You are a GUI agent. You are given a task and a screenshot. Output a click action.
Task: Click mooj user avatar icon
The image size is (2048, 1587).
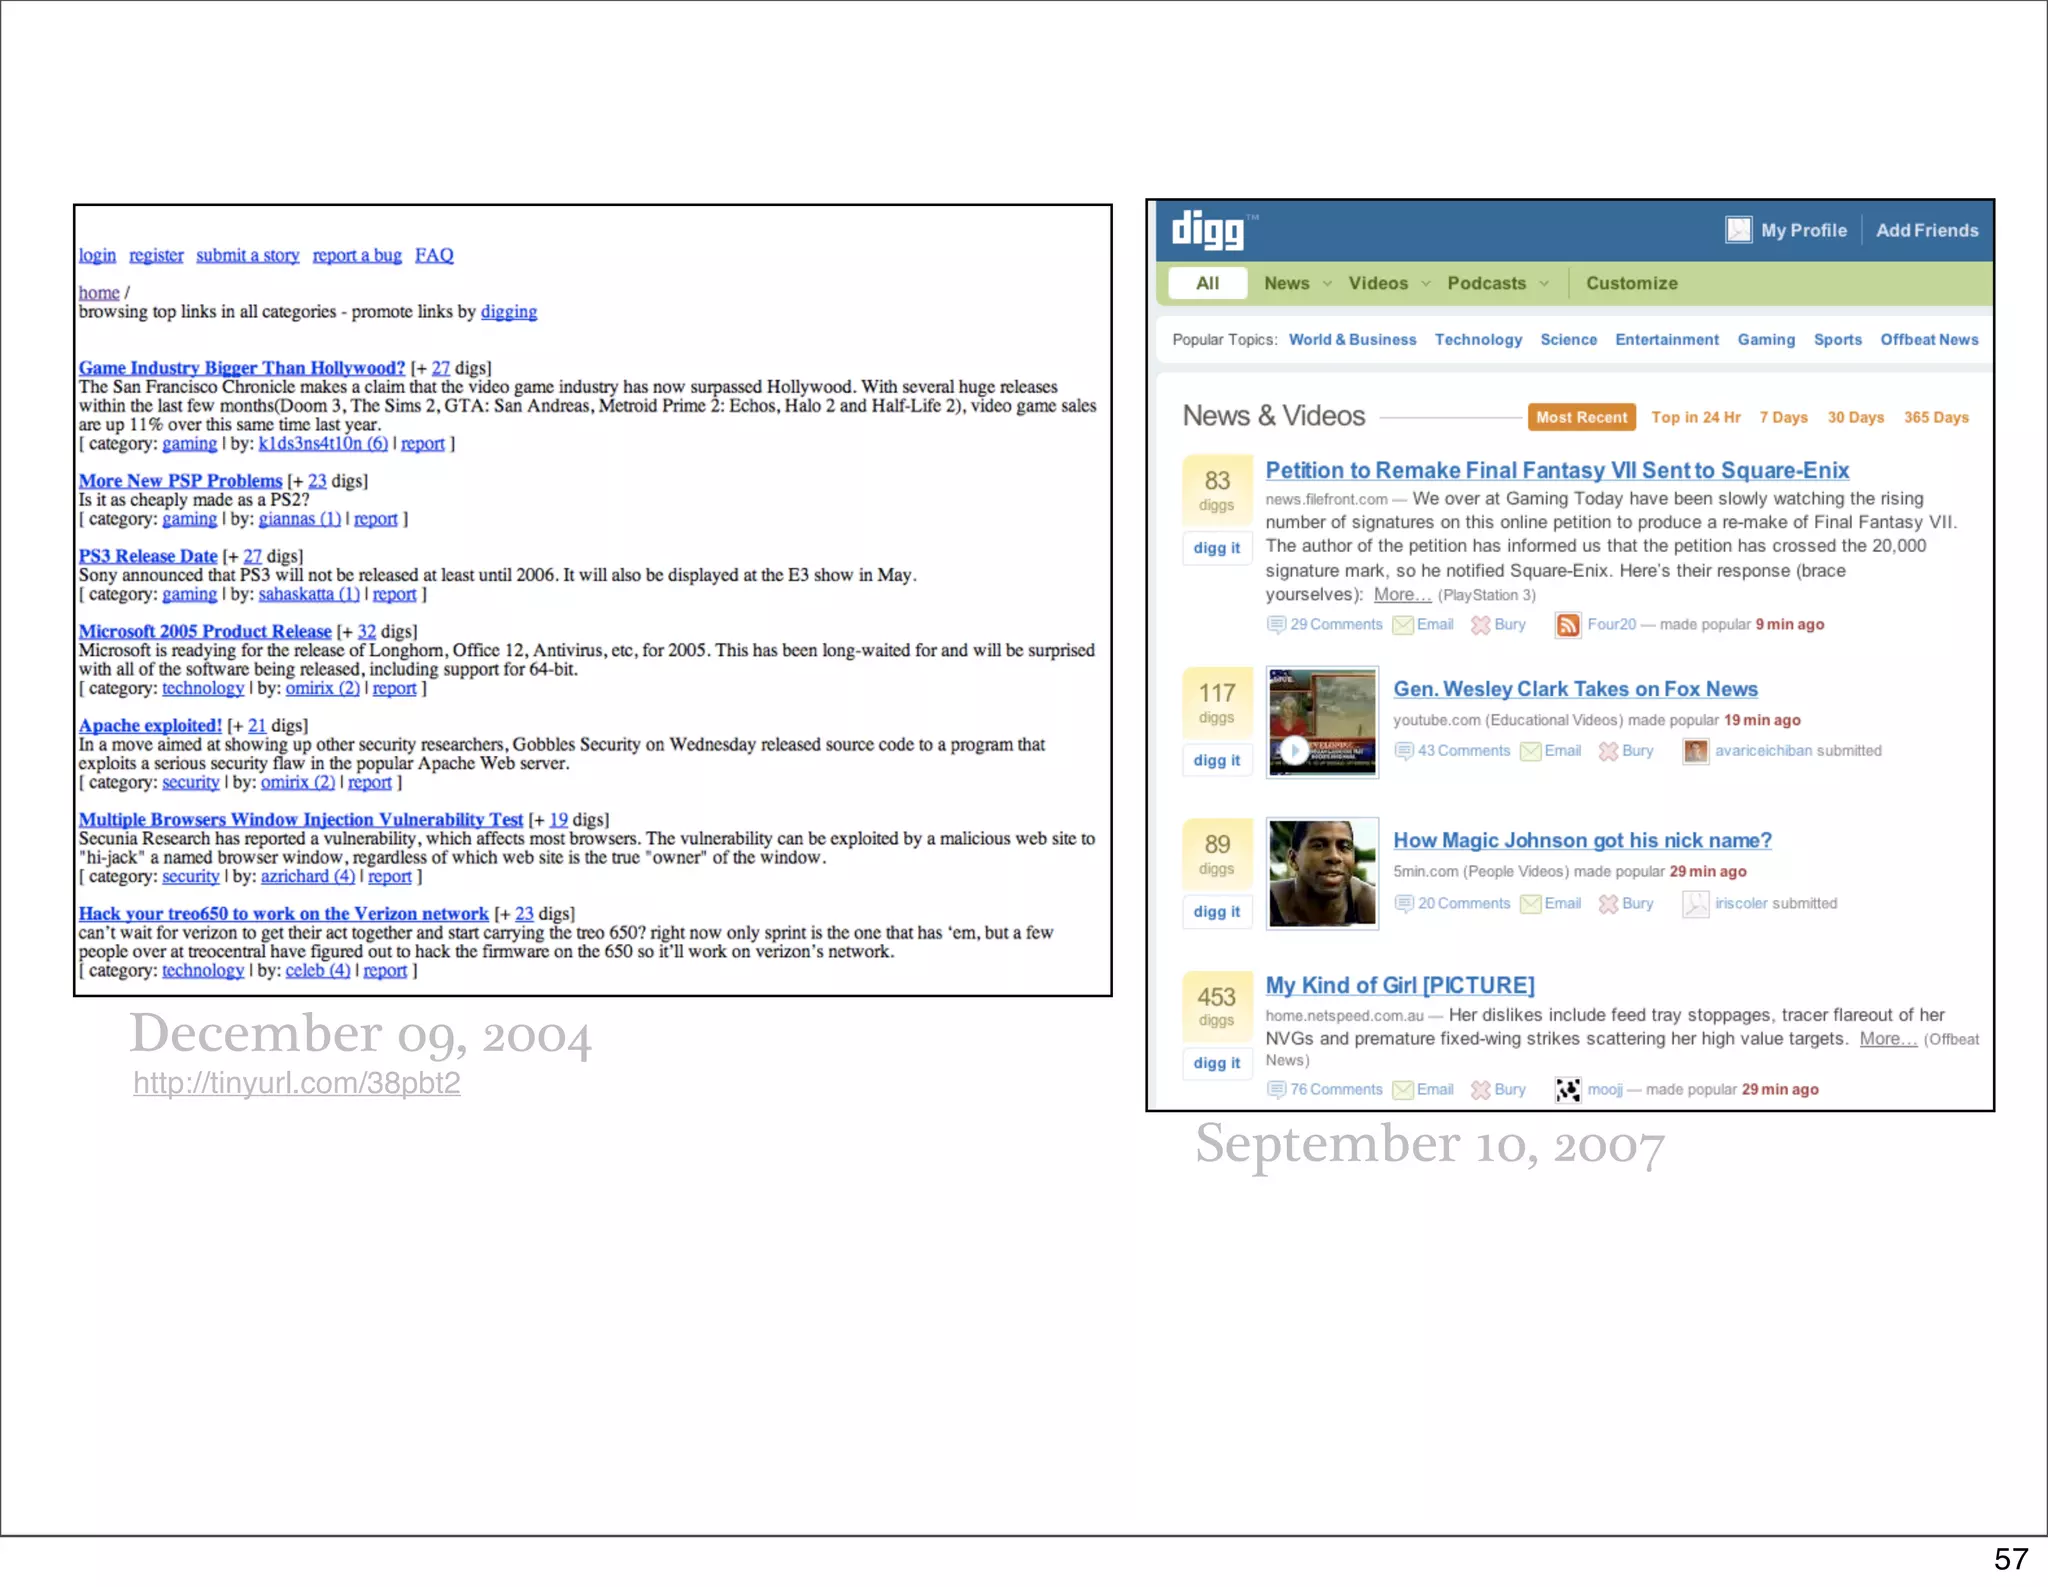click(x=1568, y=1090)
